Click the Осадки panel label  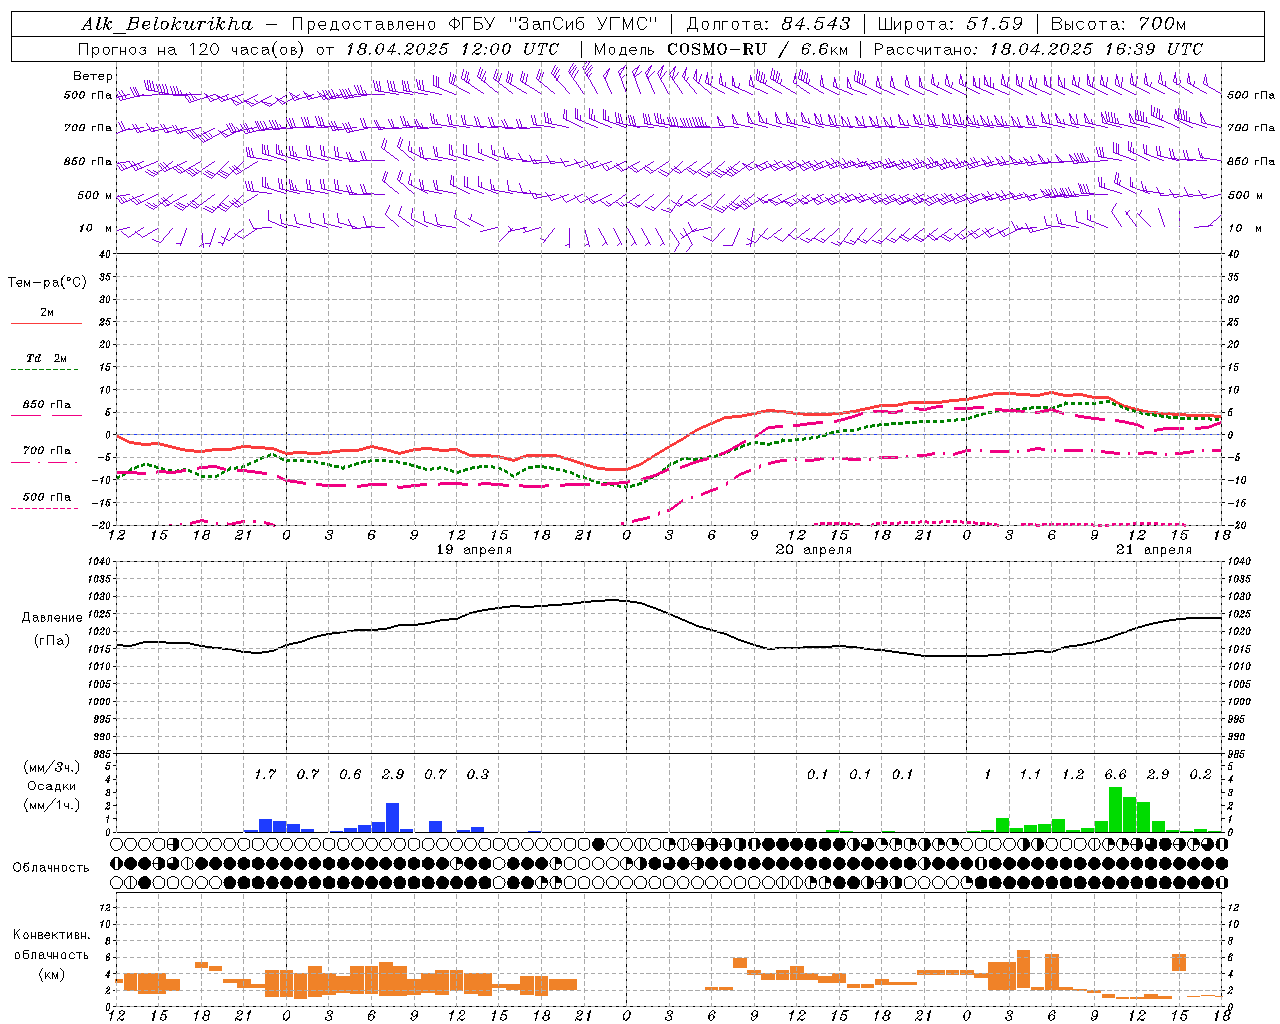(51, 786)
